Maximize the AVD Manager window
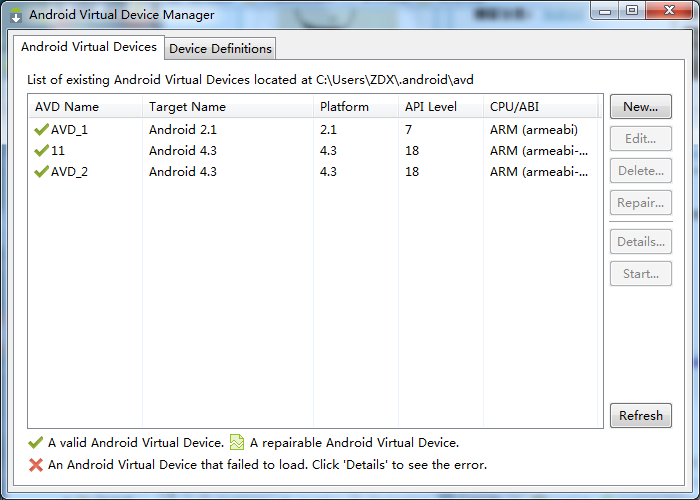The width and height of the screenshot is (700, 500). (x=632, y=11)
